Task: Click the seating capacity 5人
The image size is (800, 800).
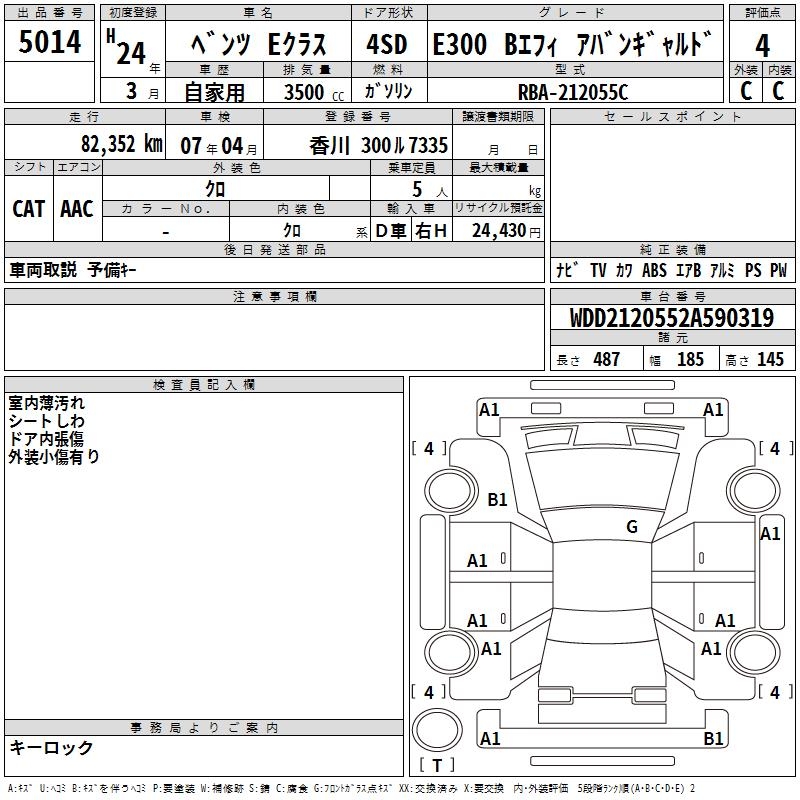Action: coord(430,190)
